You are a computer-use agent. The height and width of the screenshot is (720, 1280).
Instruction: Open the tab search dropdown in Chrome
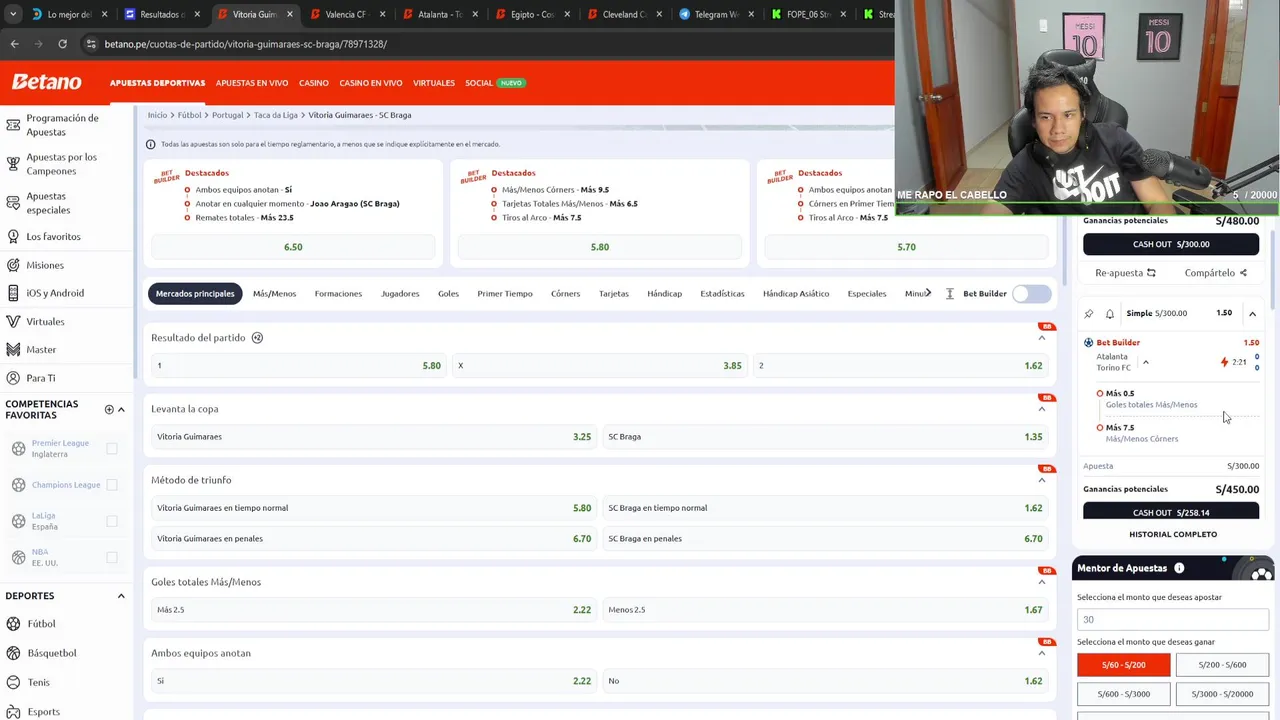click(x=12, y=14)
